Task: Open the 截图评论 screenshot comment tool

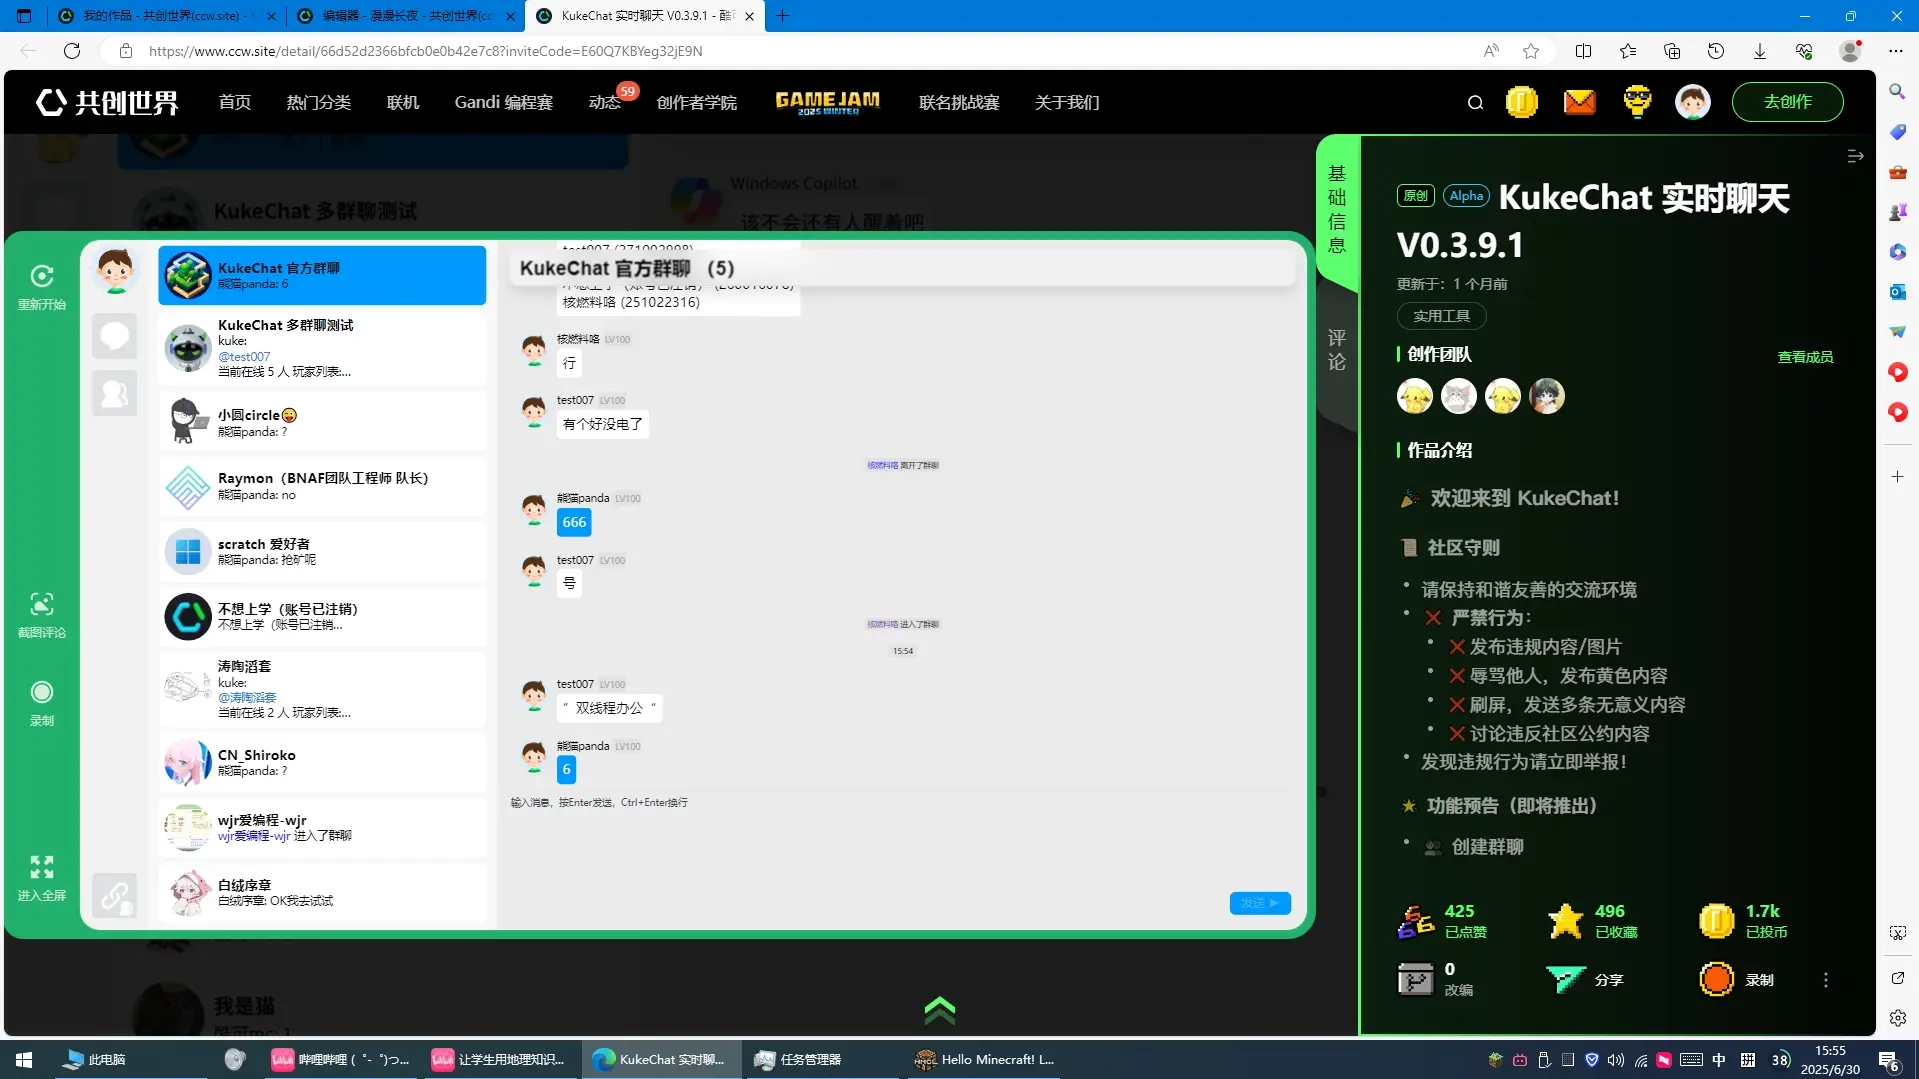Action: [x=42, y=604]
